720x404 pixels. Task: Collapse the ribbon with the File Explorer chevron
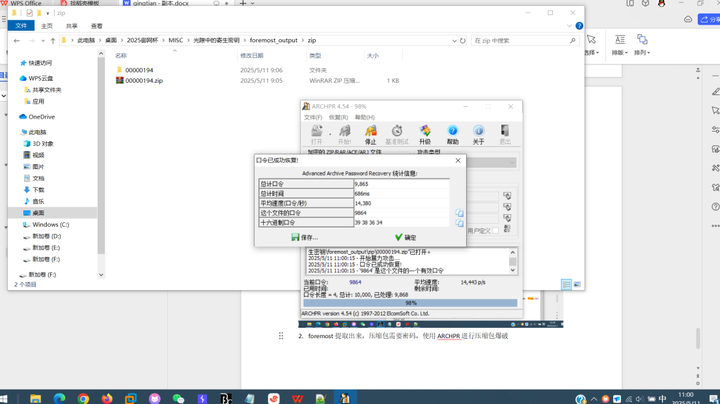(x=569, y=26)
